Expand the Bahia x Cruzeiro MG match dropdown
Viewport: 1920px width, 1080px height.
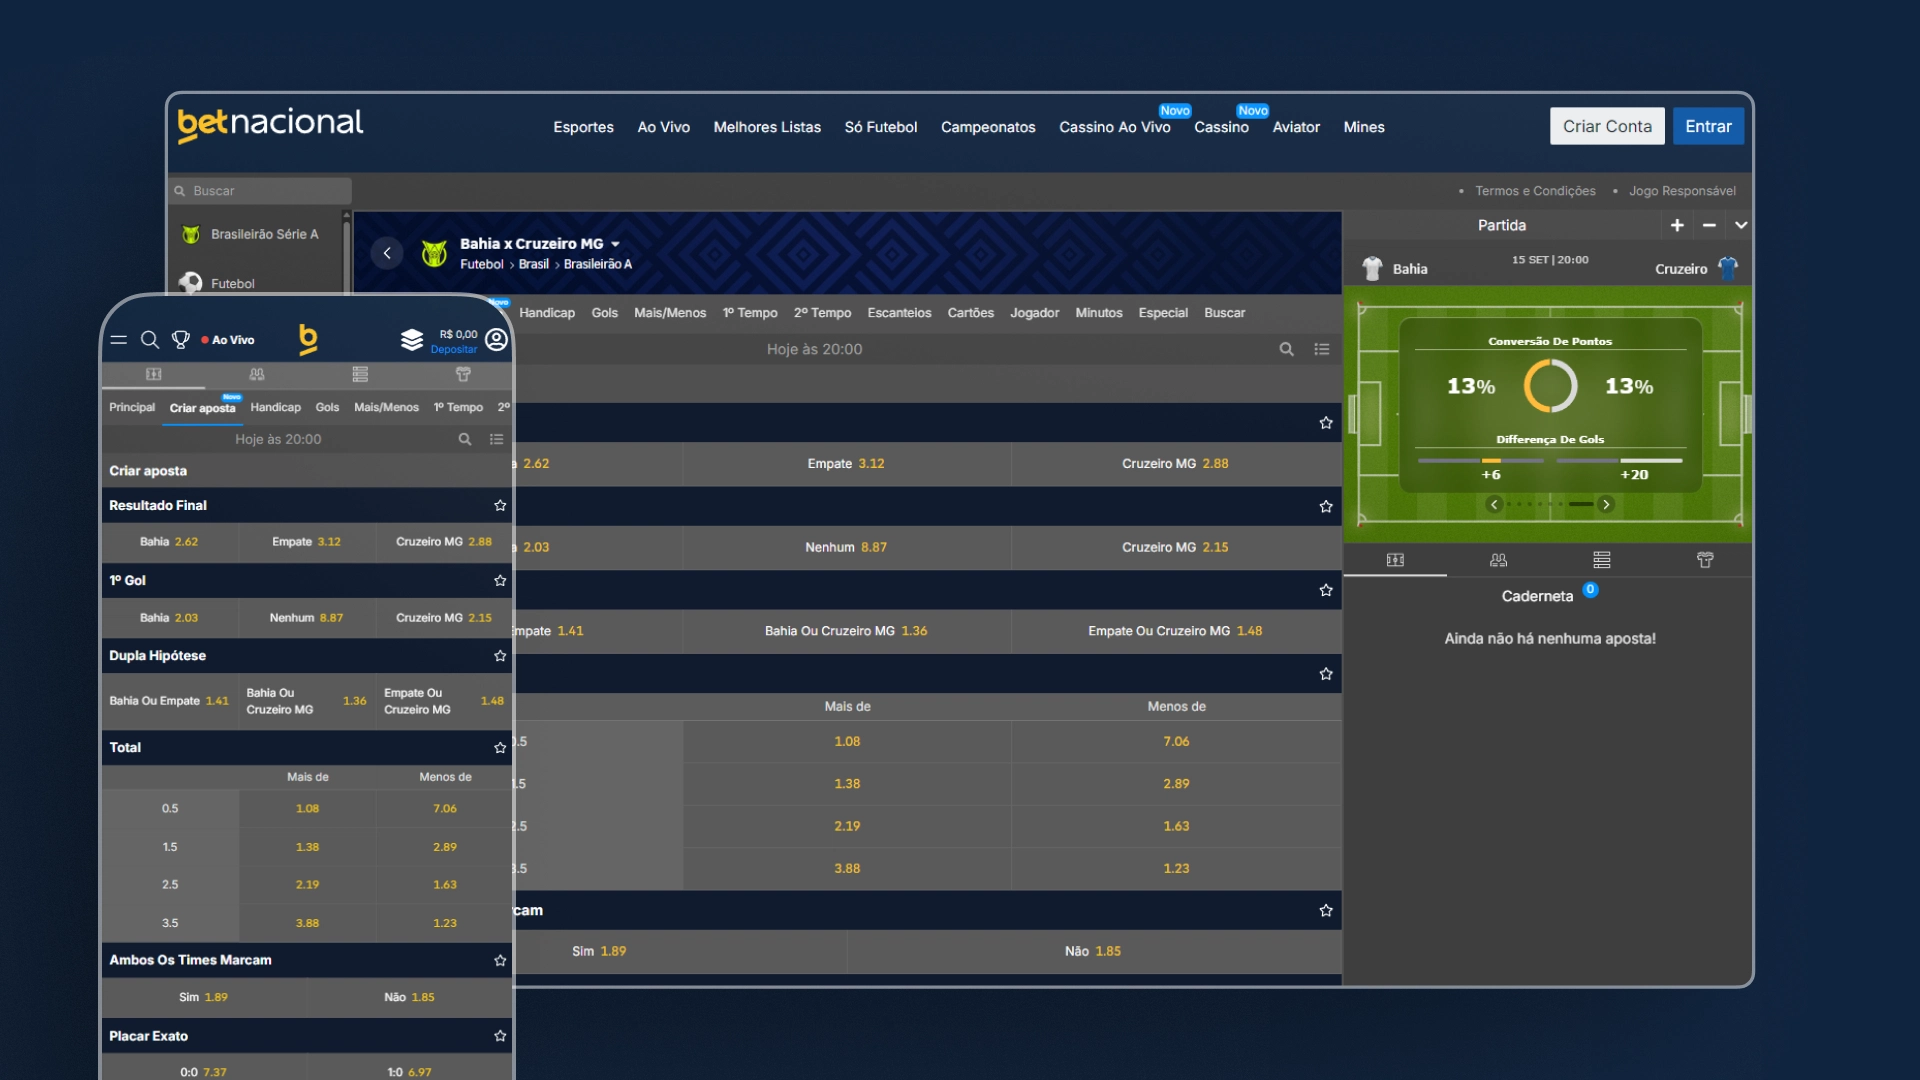(615, 244)
